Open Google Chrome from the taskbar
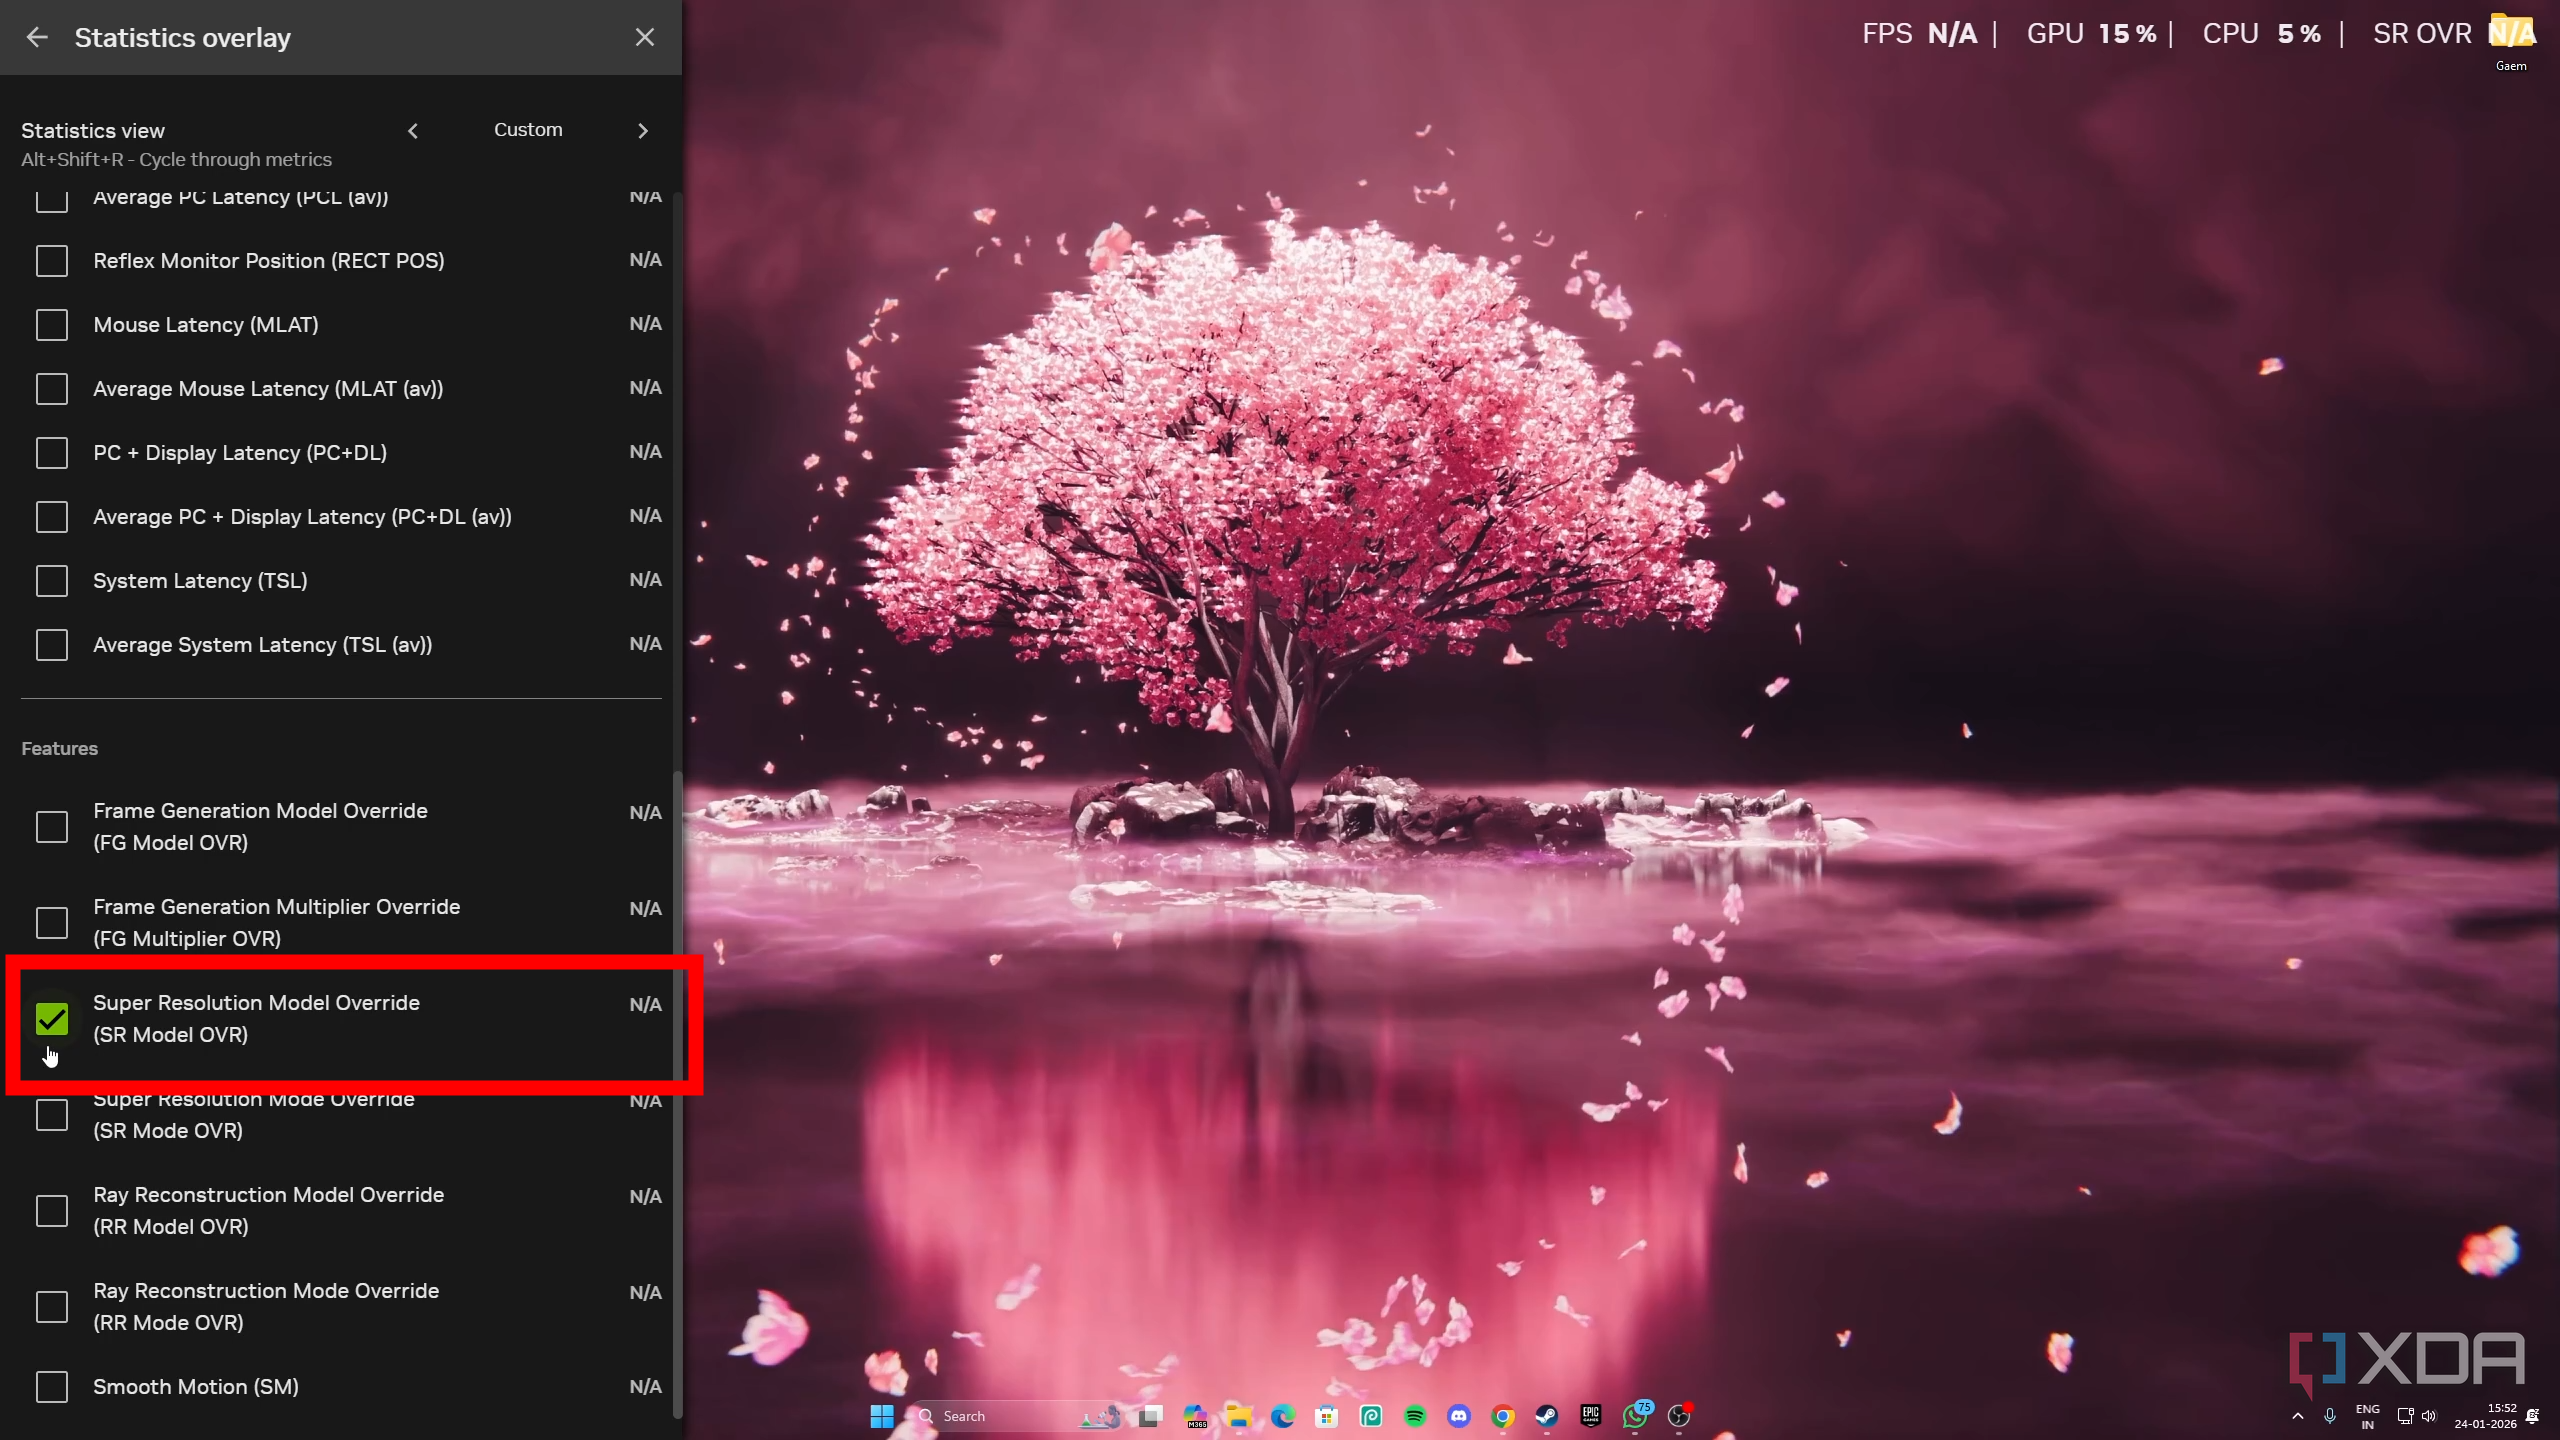 [1503, 1416]
